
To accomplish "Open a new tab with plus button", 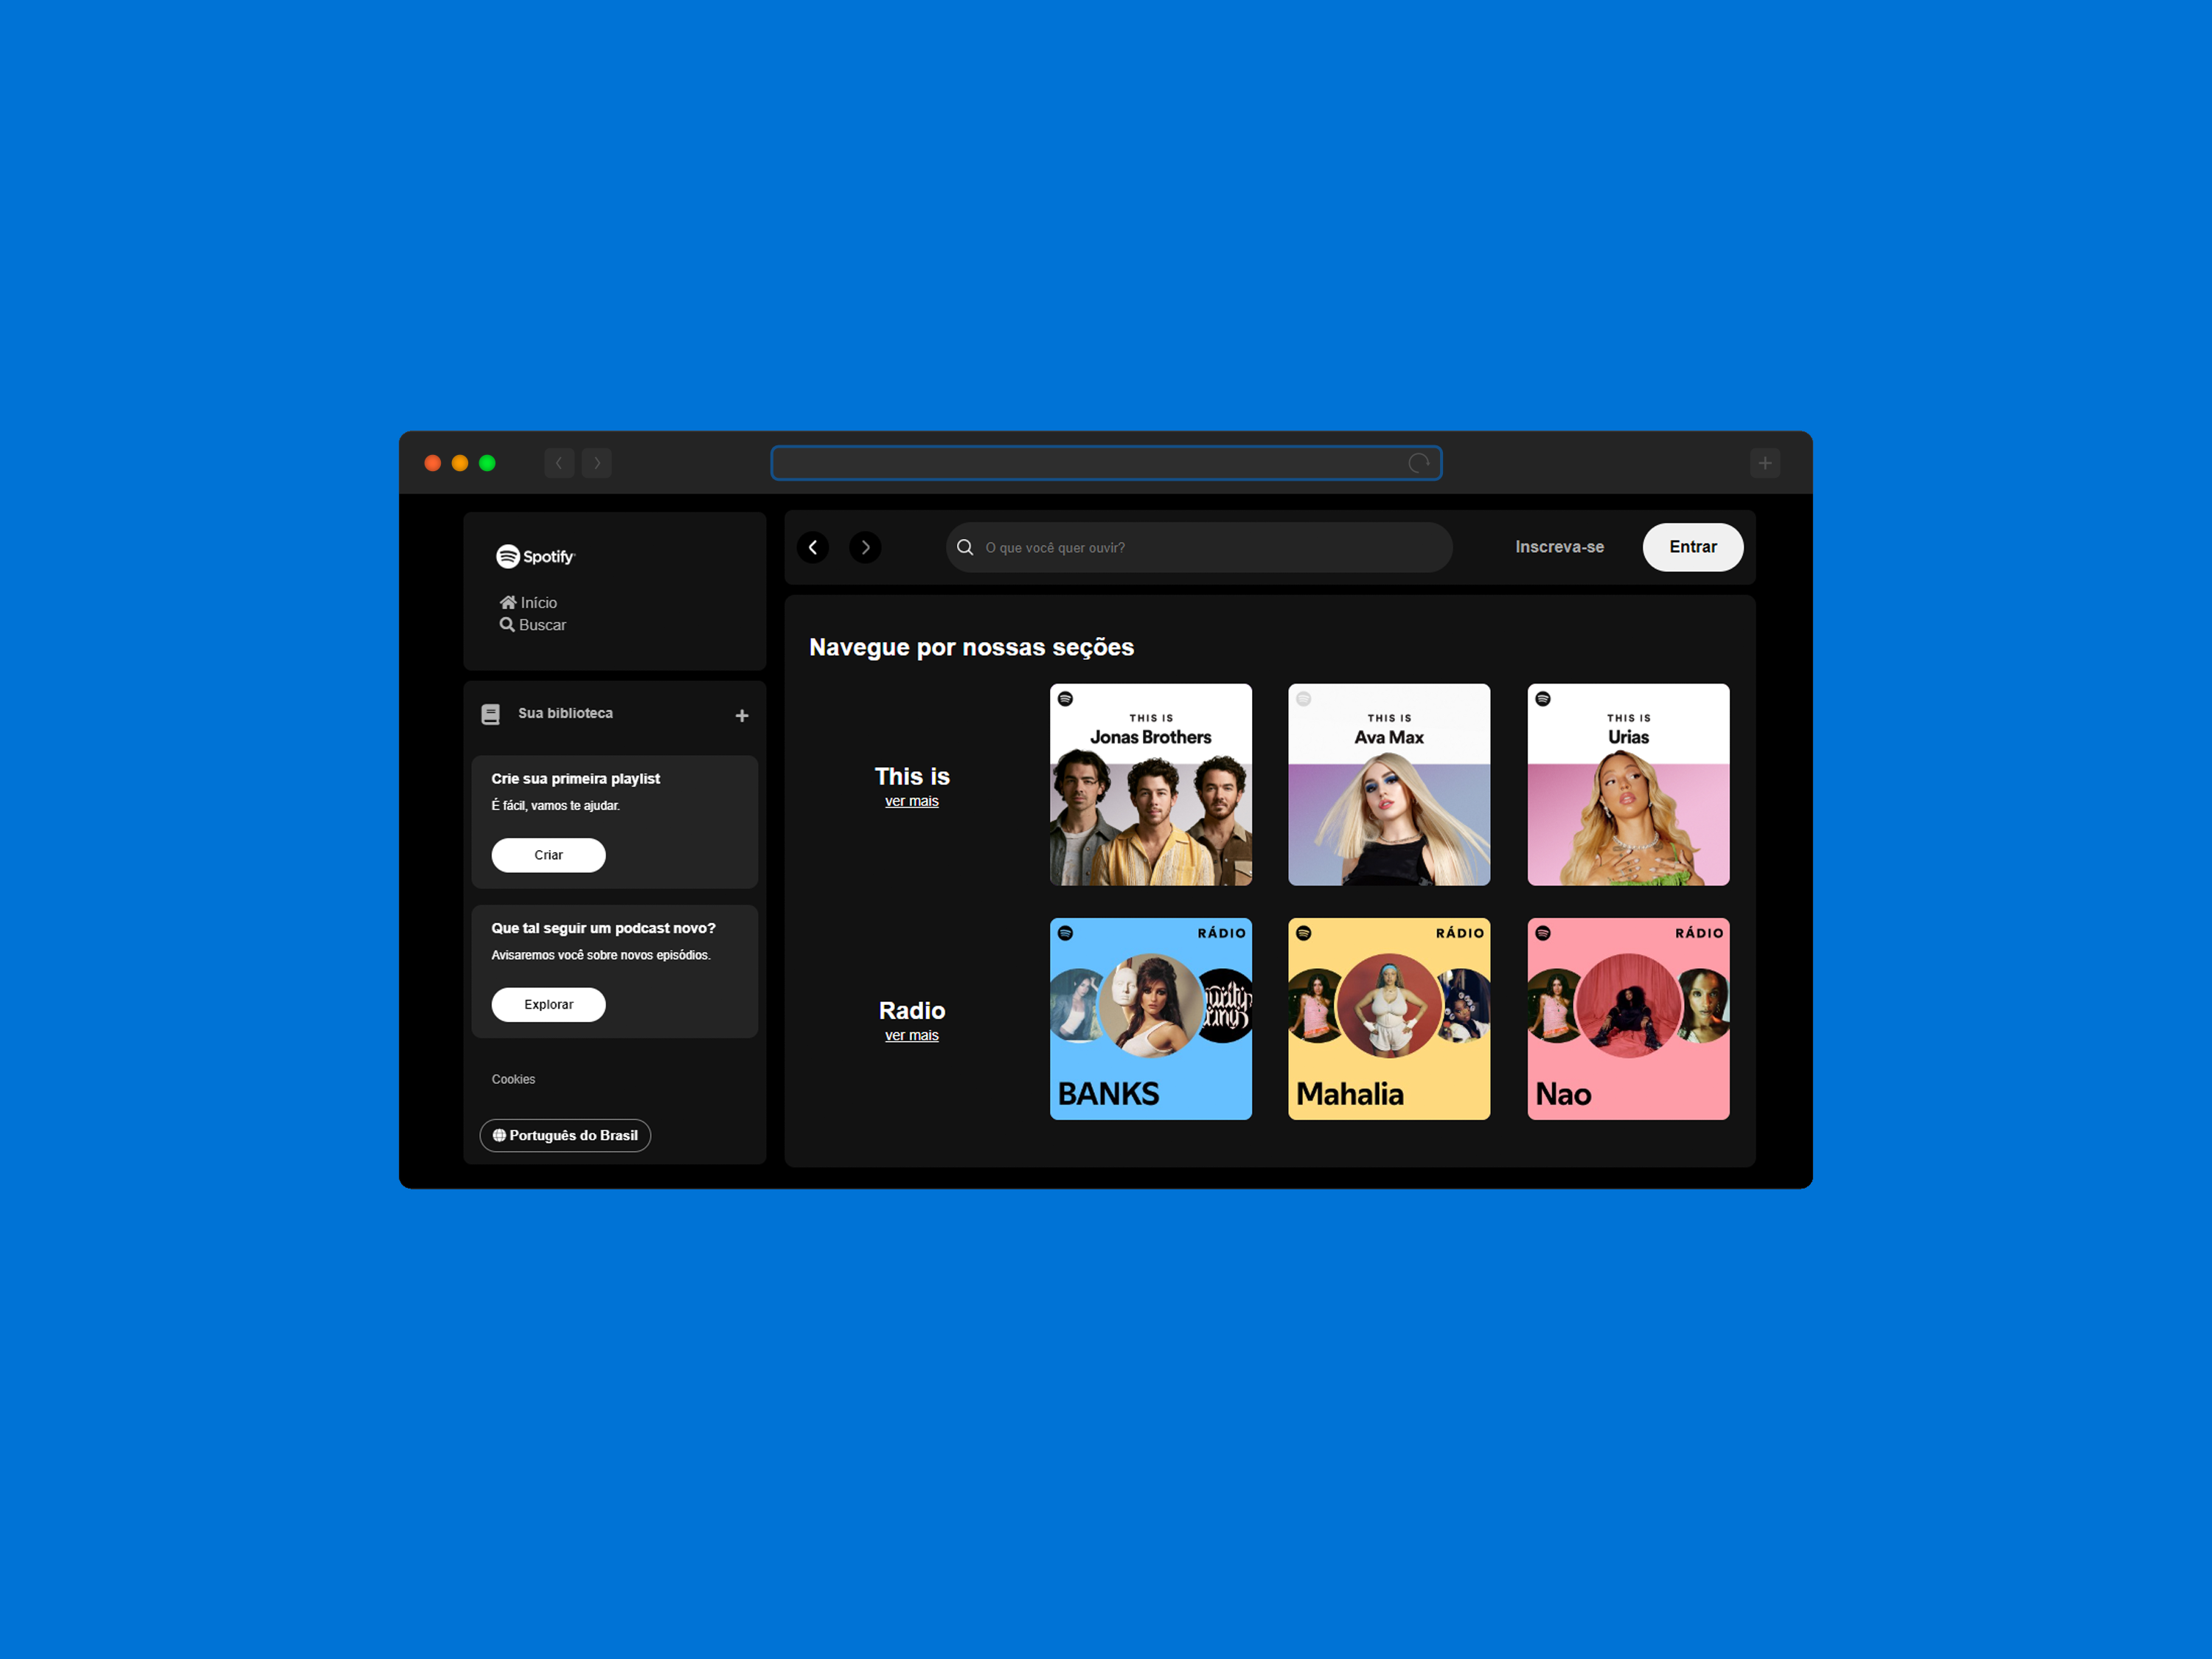I will pos(1765,463).
